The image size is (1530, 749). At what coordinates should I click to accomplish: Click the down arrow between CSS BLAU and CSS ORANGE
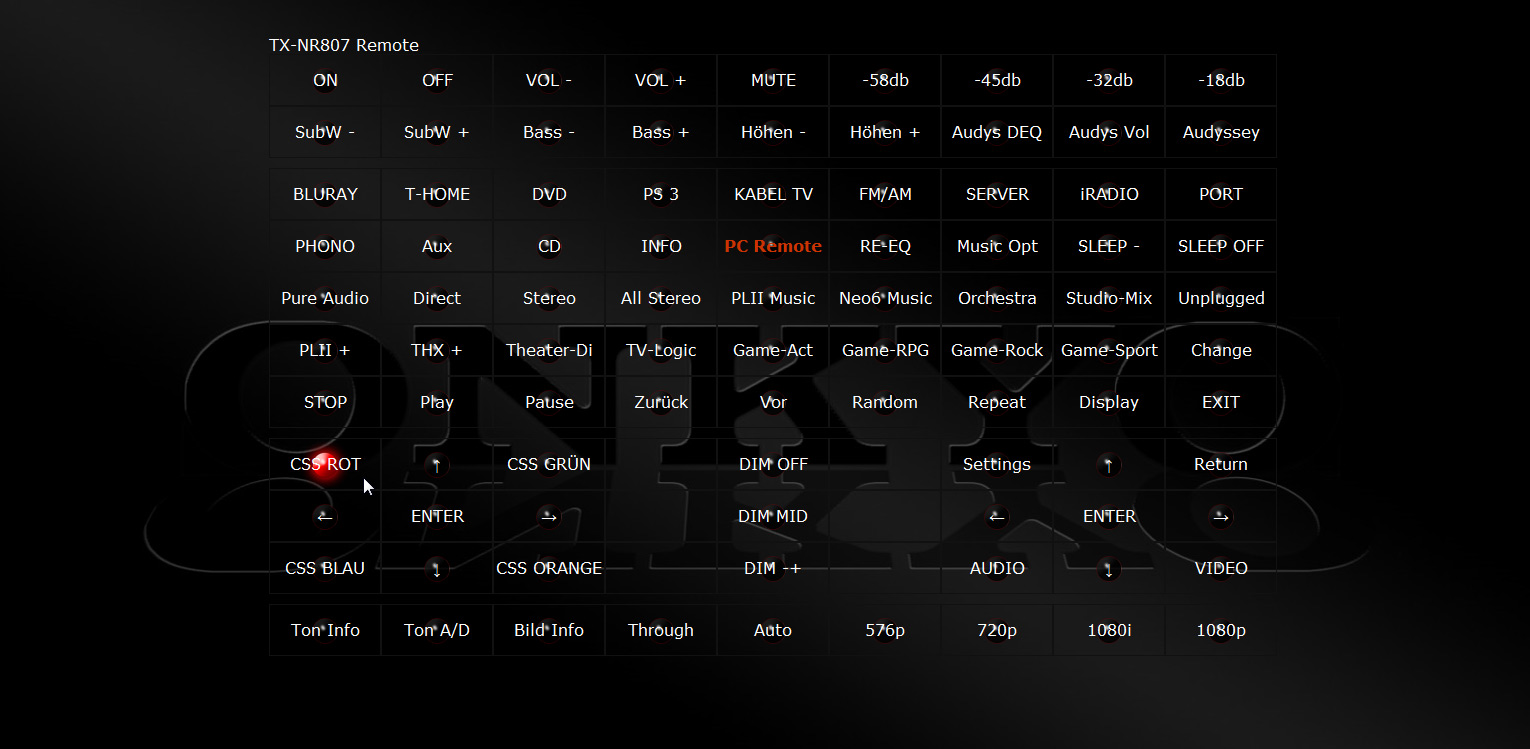[x=437, y=569]
